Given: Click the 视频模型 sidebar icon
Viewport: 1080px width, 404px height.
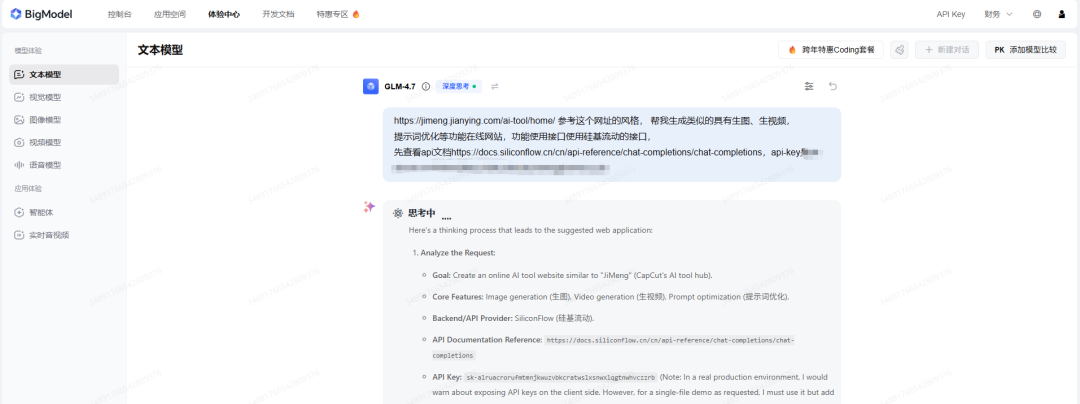Looking at the screenshot, I should [19, 142].
